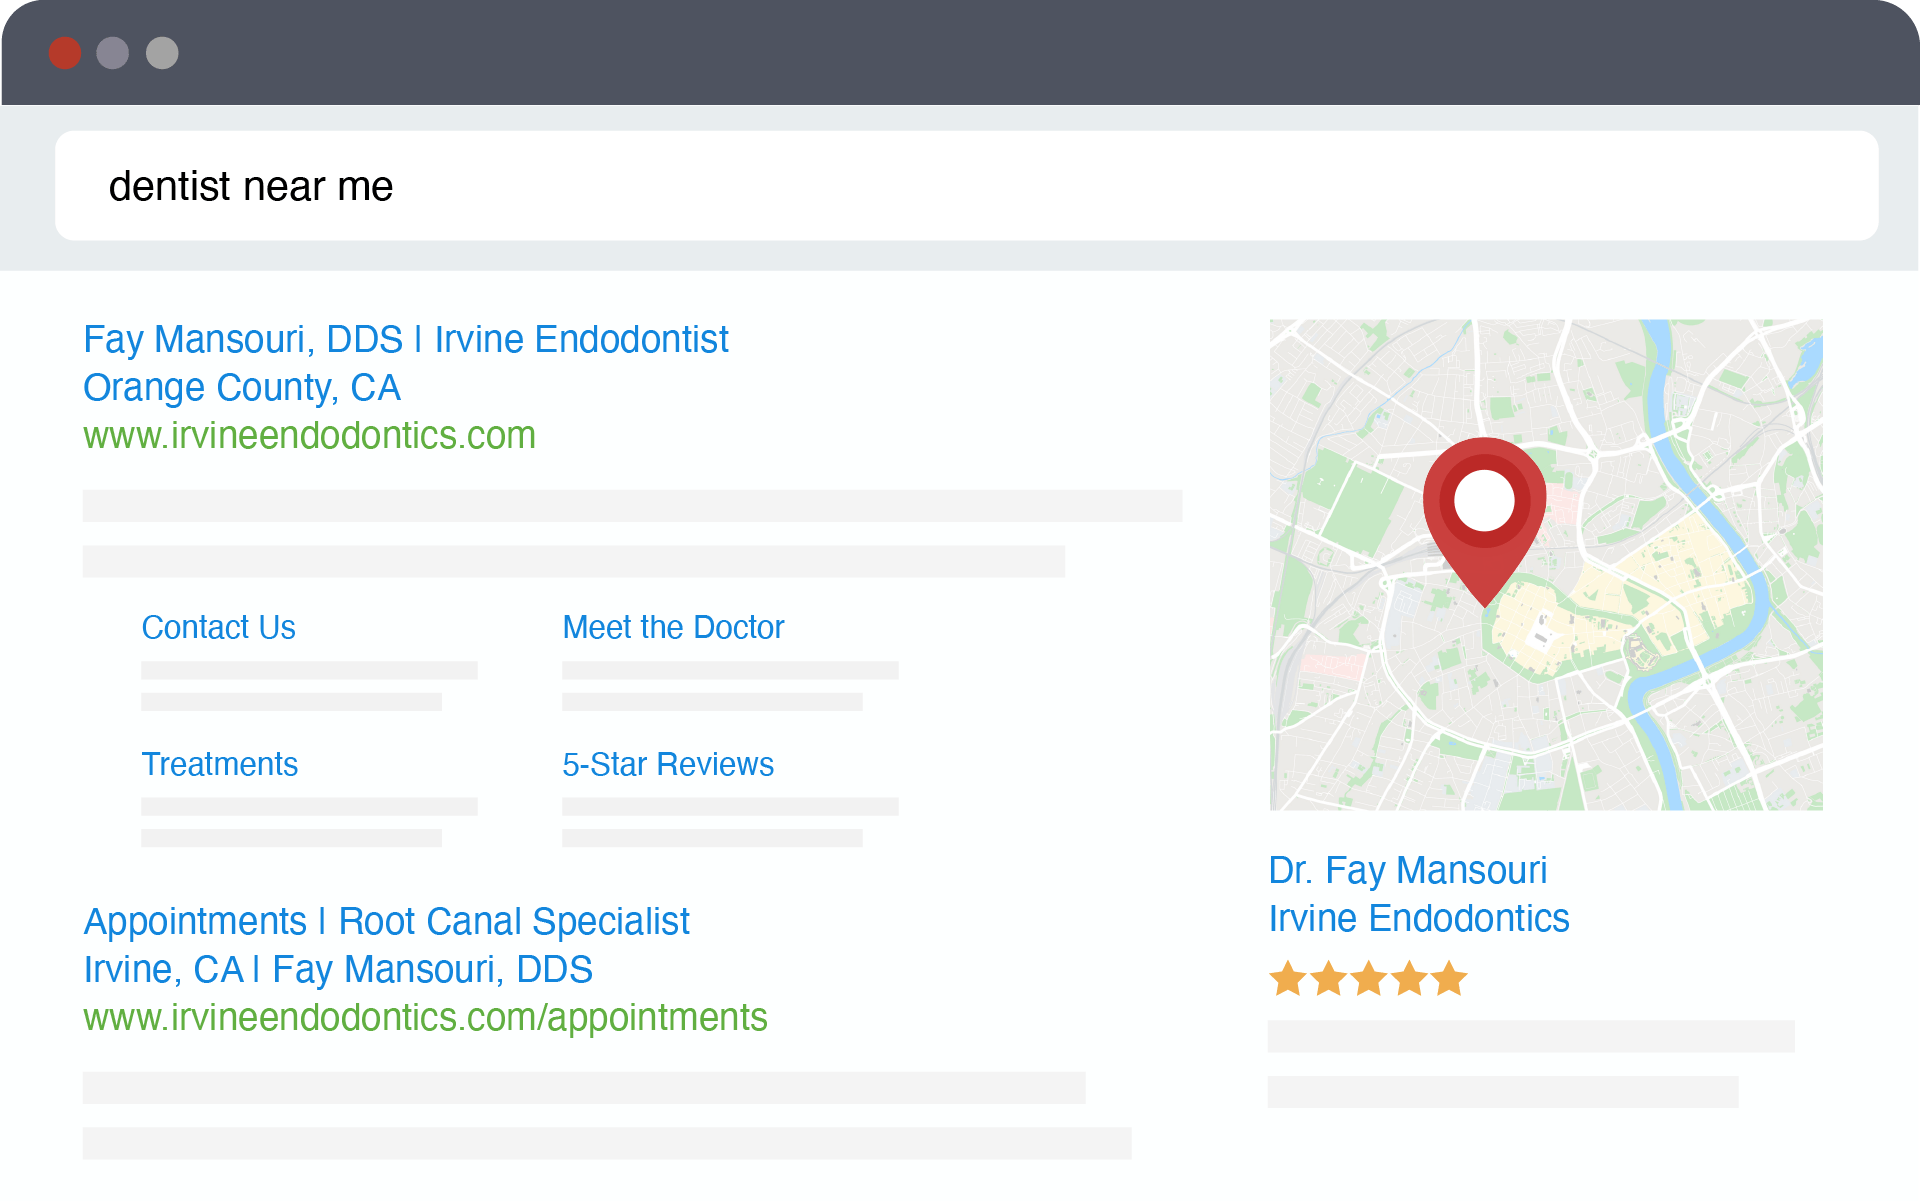
Task: Visit the irvineendodontics.com/appointments URL
Action: [425, 1018]
